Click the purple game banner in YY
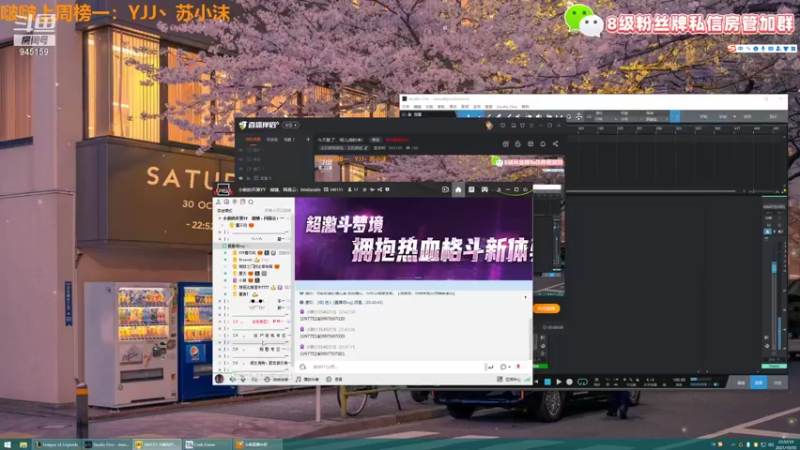The width and height of the screenshot is (800, 450). (414, 239)
